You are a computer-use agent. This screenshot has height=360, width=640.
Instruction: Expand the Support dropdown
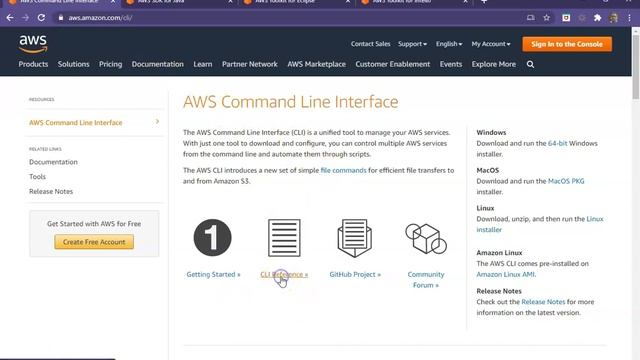(x=412, y=44)
